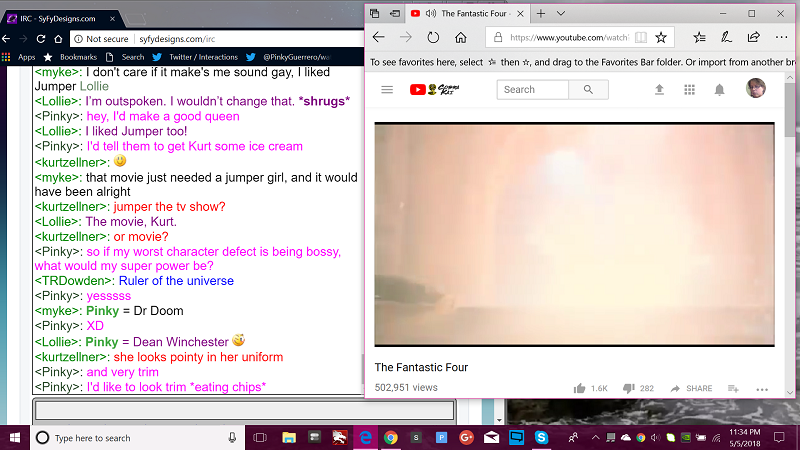Open @PinkyGuerrero bookmark

288,57
